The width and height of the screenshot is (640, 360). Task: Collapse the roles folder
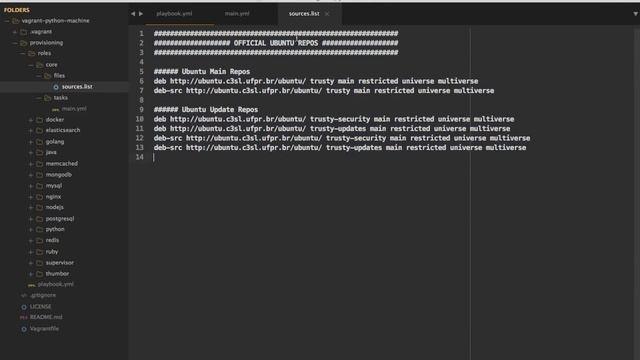coord(23,53)
